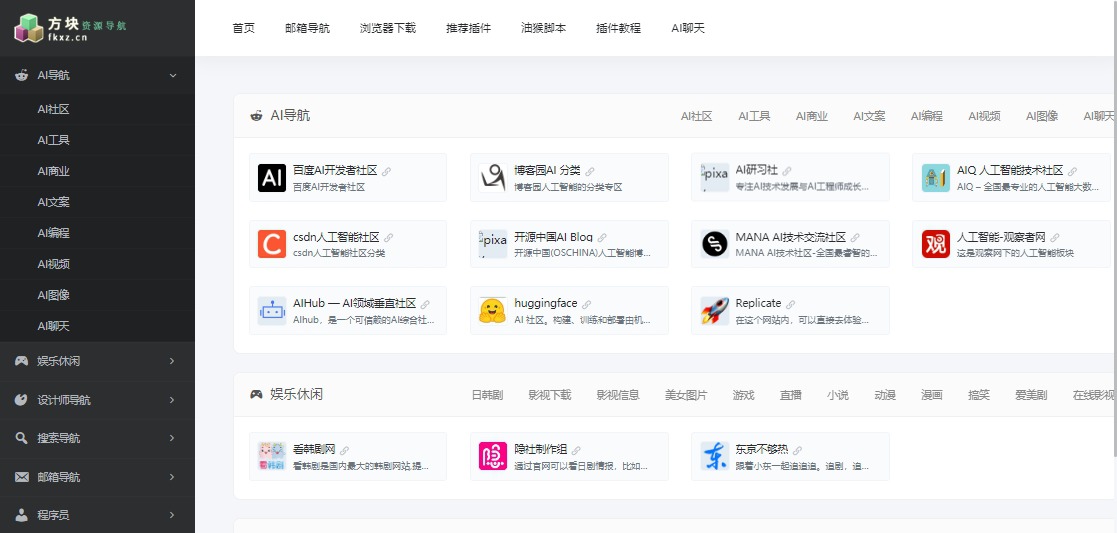Image resolution: width=1117 pixels, height=533 pixels.
Task: Click the palette icon beside 设计师导航
Action: (21, 400)
